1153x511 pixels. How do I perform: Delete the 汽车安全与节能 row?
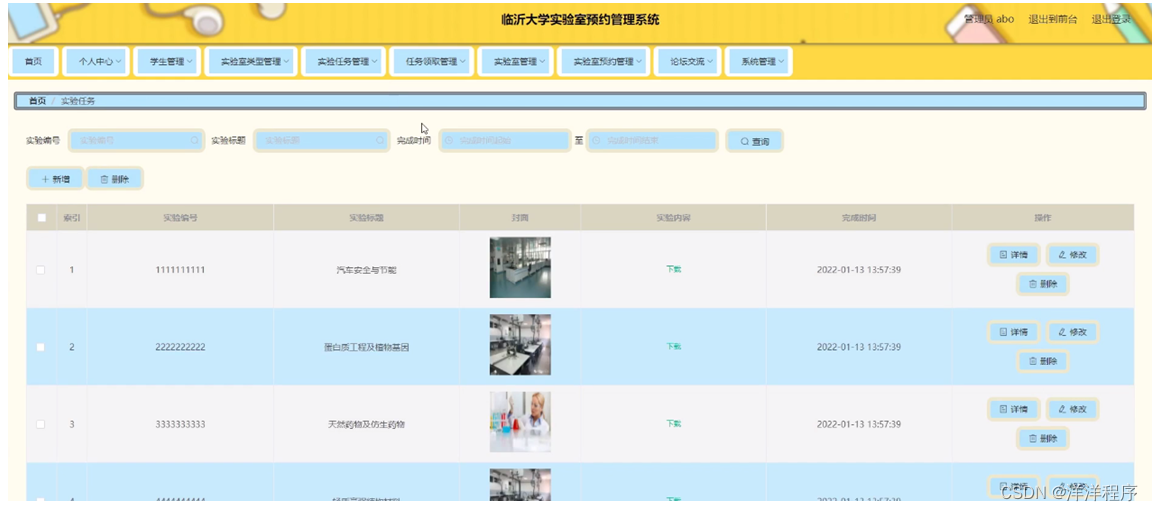coord(1043,284)
